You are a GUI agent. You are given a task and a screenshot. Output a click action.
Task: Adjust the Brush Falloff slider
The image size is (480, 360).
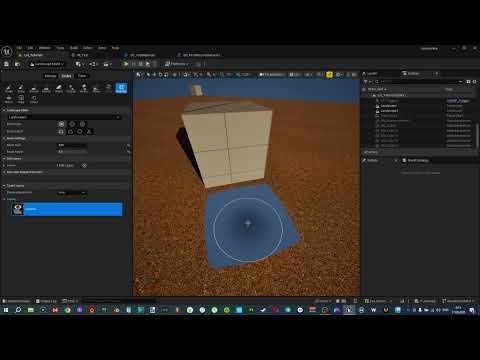point(72,152)
